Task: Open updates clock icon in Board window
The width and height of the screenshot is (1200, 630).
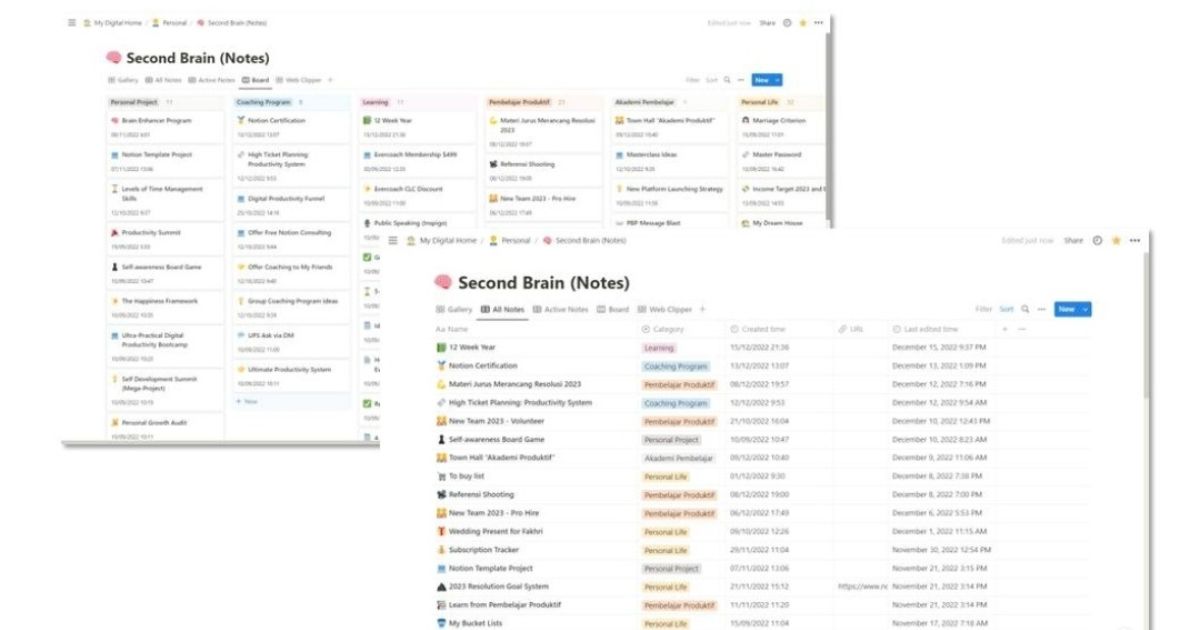Action: click(x=787, y=22)
